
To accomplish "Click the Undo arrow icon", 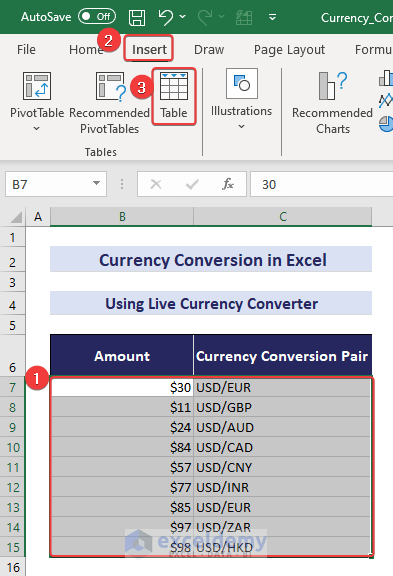I will click(x=165, y=17).
